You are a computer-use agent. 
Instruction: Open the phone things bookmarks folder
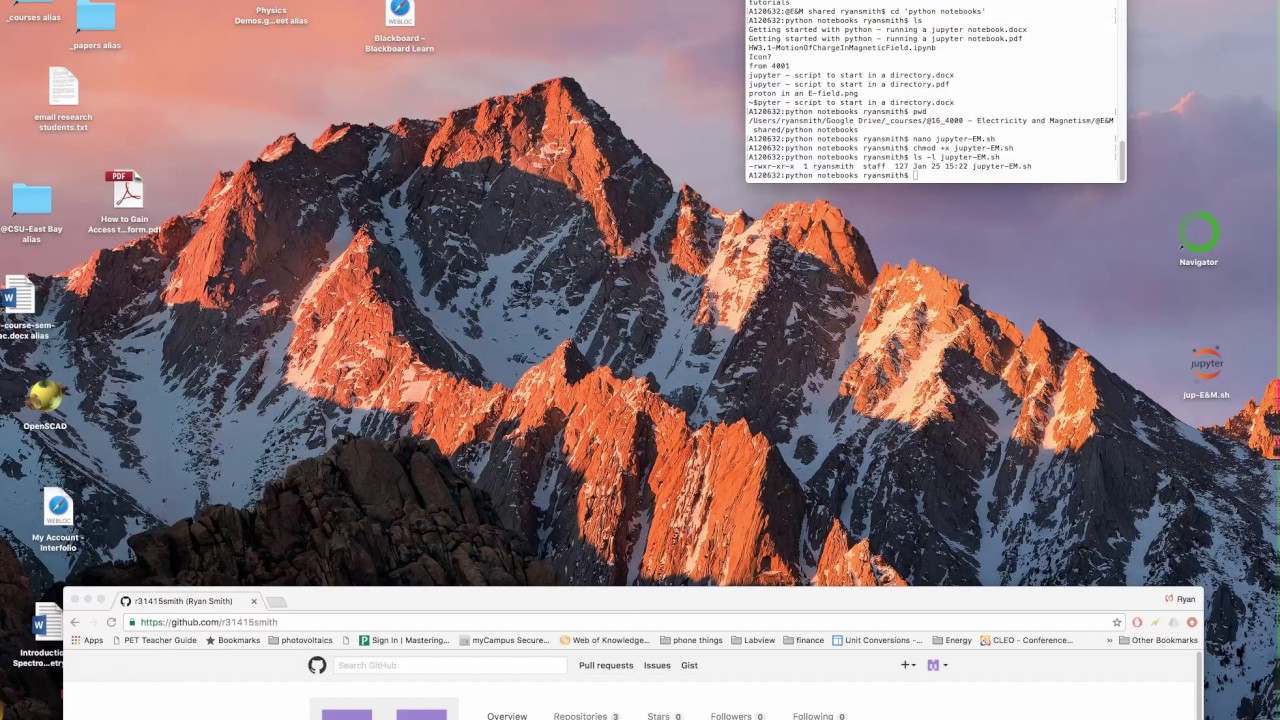(x=691, y=640)
